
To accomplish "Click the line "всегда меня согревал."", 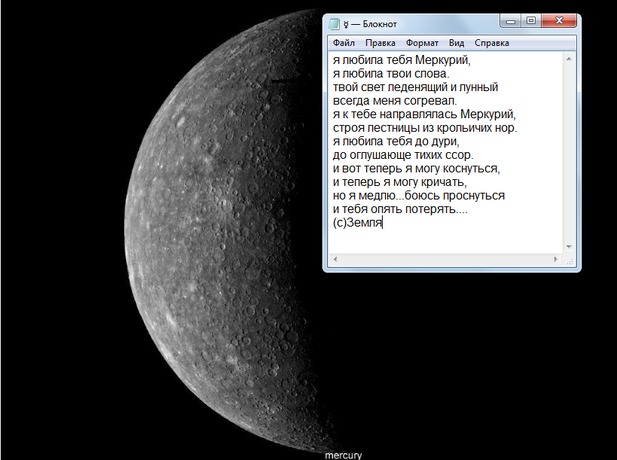I will click(395, 101).
